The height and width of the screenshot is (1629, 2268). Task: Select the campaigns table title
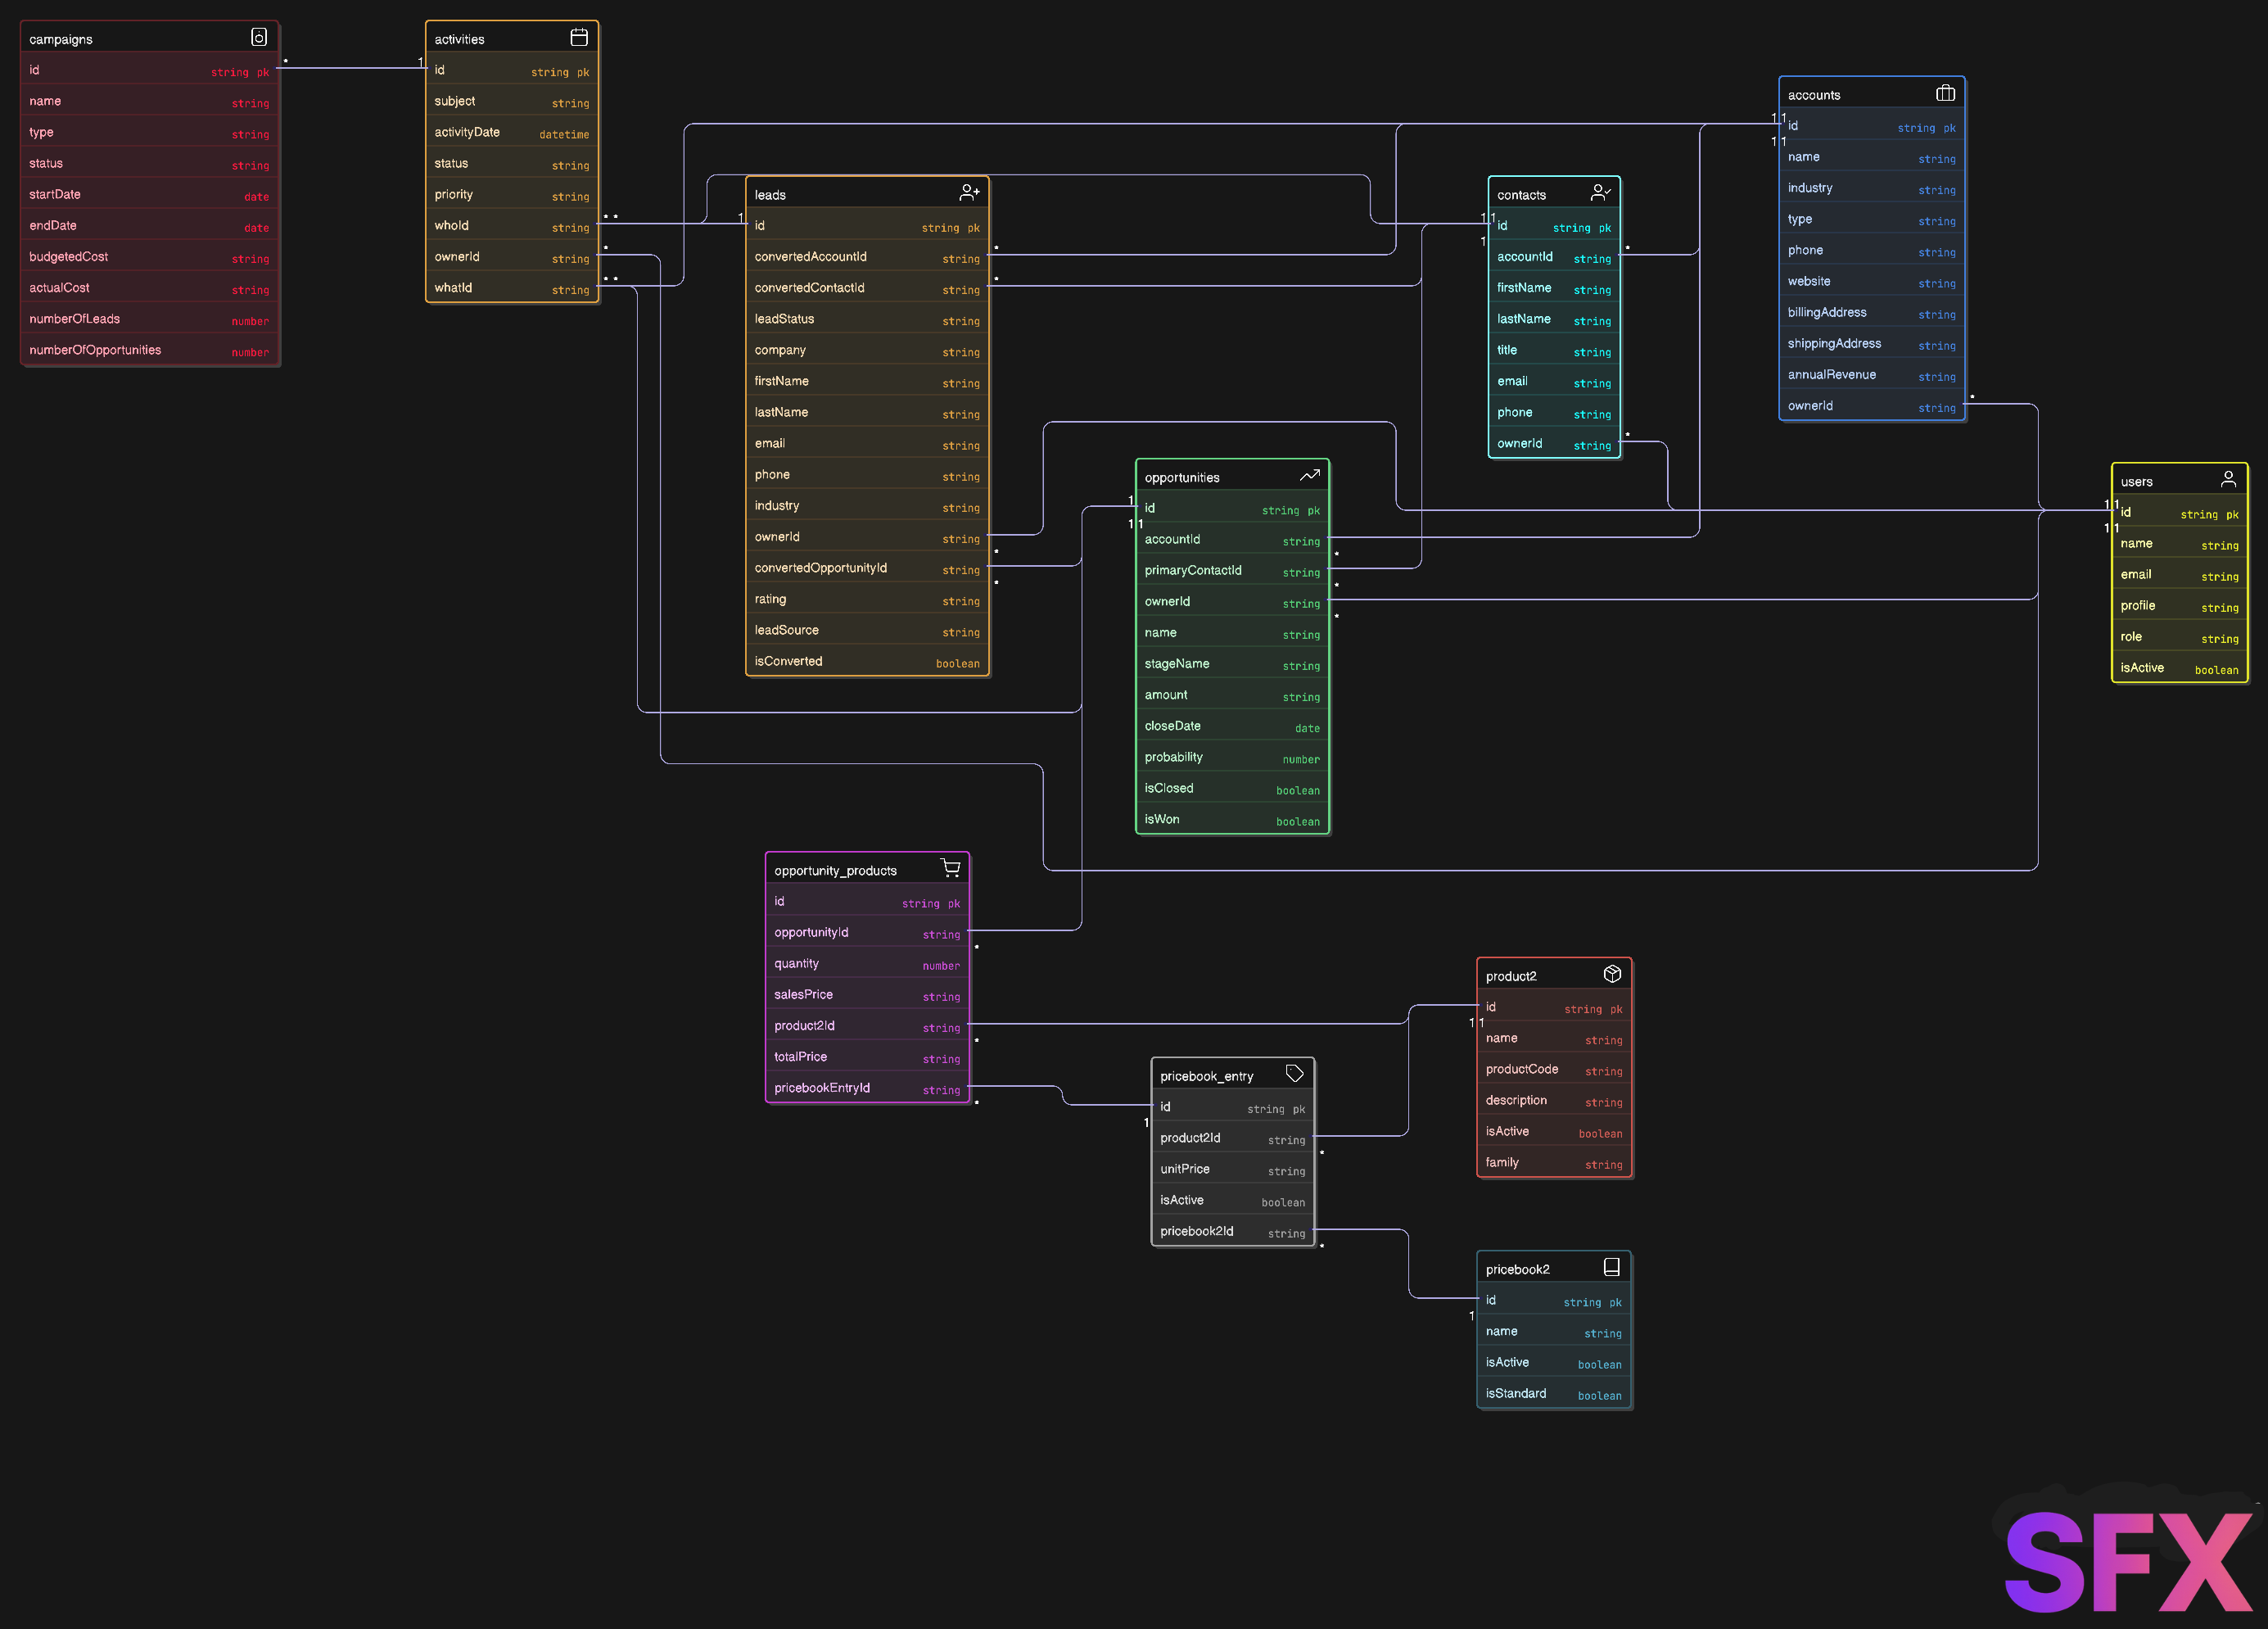tap(61, 39)
